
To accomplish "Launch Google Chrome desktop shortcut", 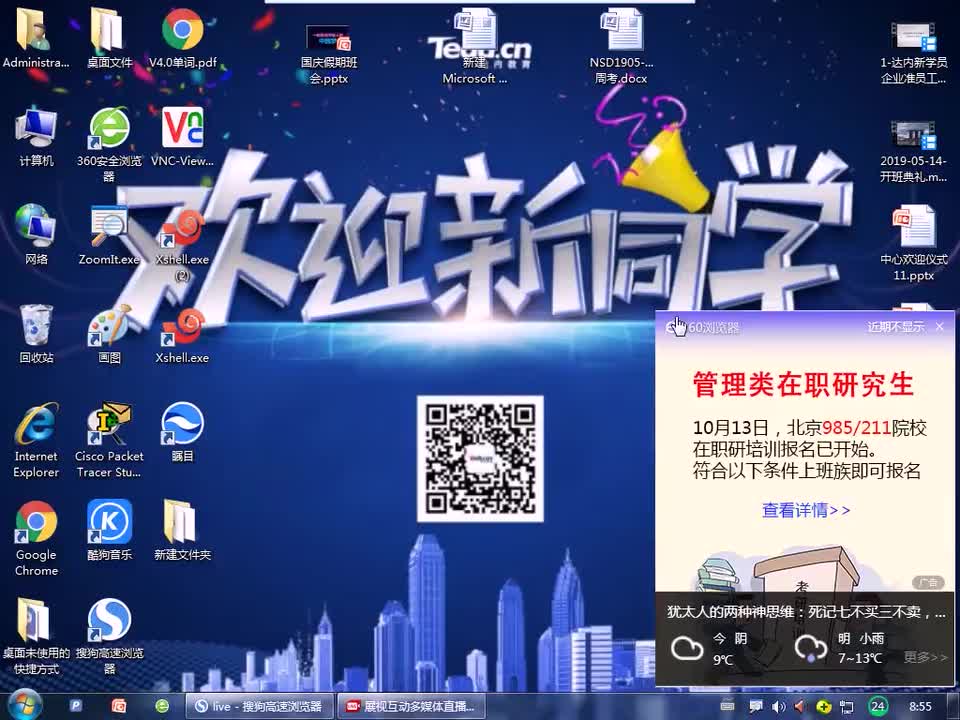I will point(36,539).
